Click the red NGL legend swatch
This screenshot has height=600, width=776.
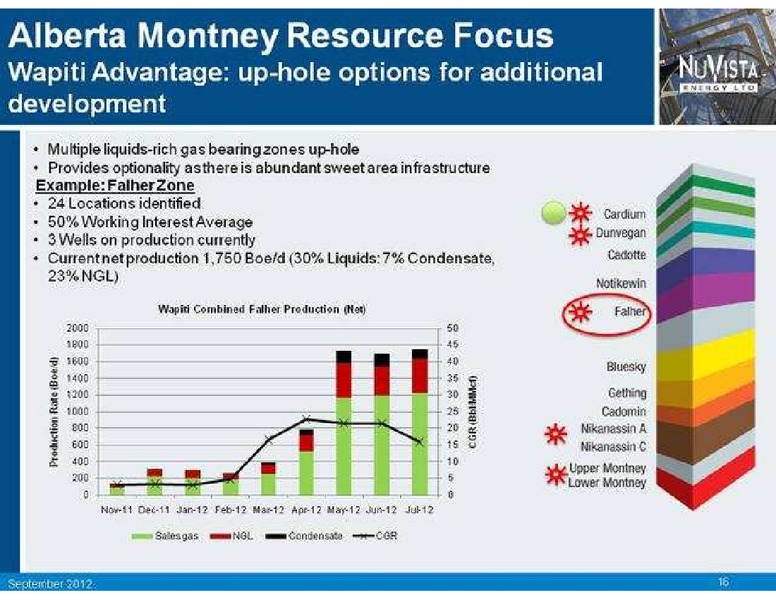220,536
